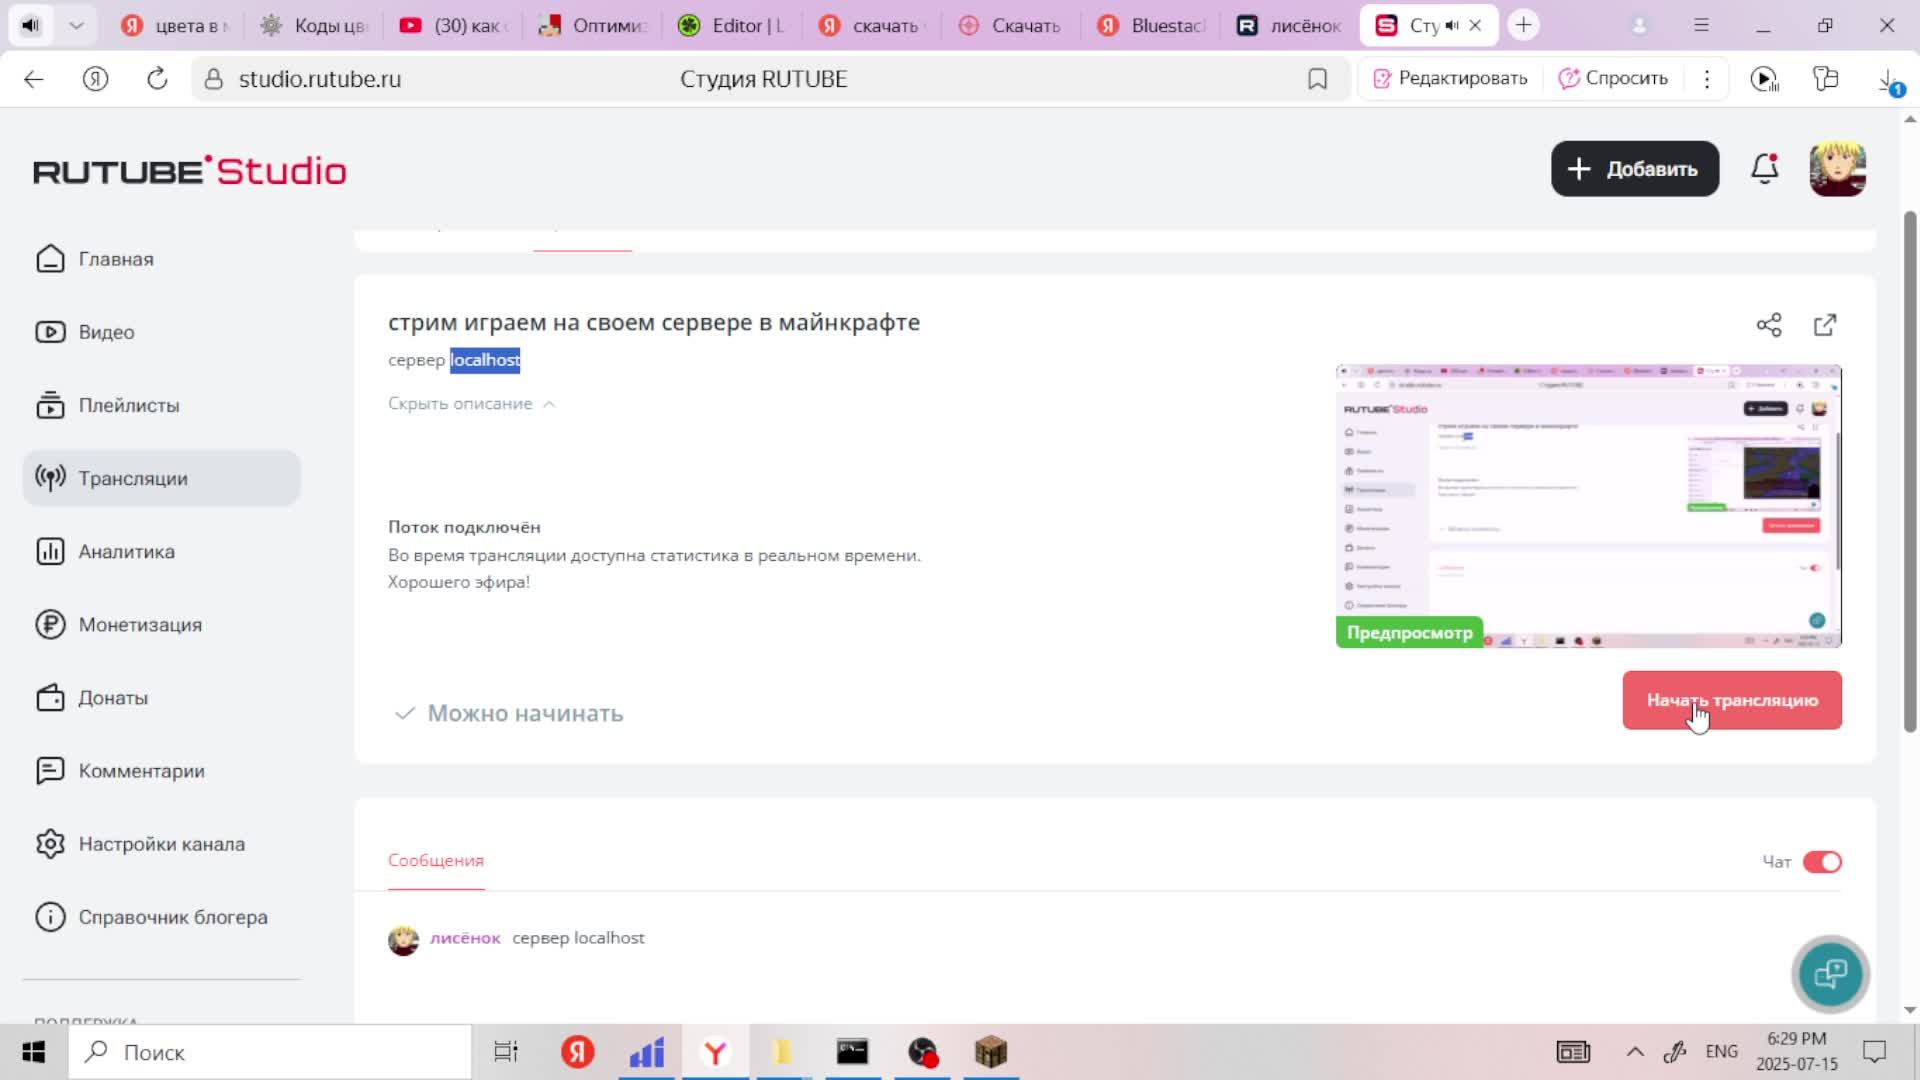Screen dimensions: 1920x1080
Task: Click the stream title text
Action: click(x=654, y=322)
